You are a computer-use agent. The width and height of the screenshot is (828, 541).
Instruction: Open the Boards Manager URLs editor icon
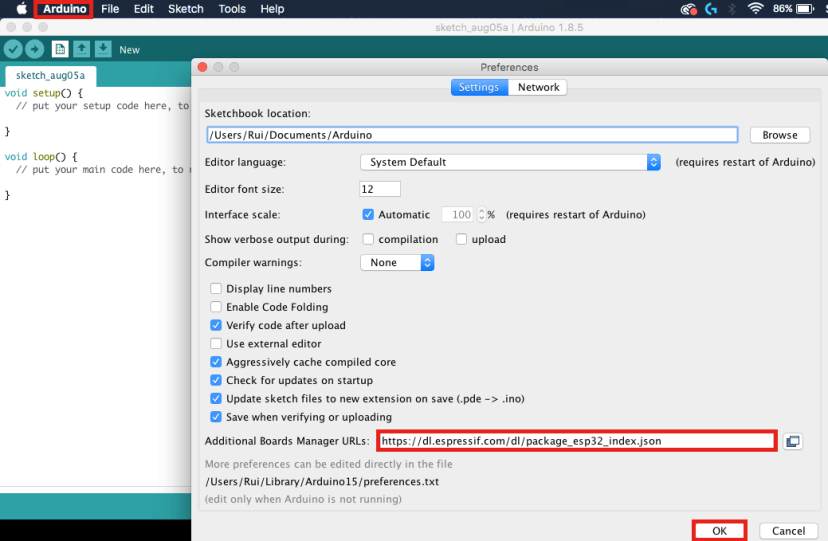tap(793, 441)
